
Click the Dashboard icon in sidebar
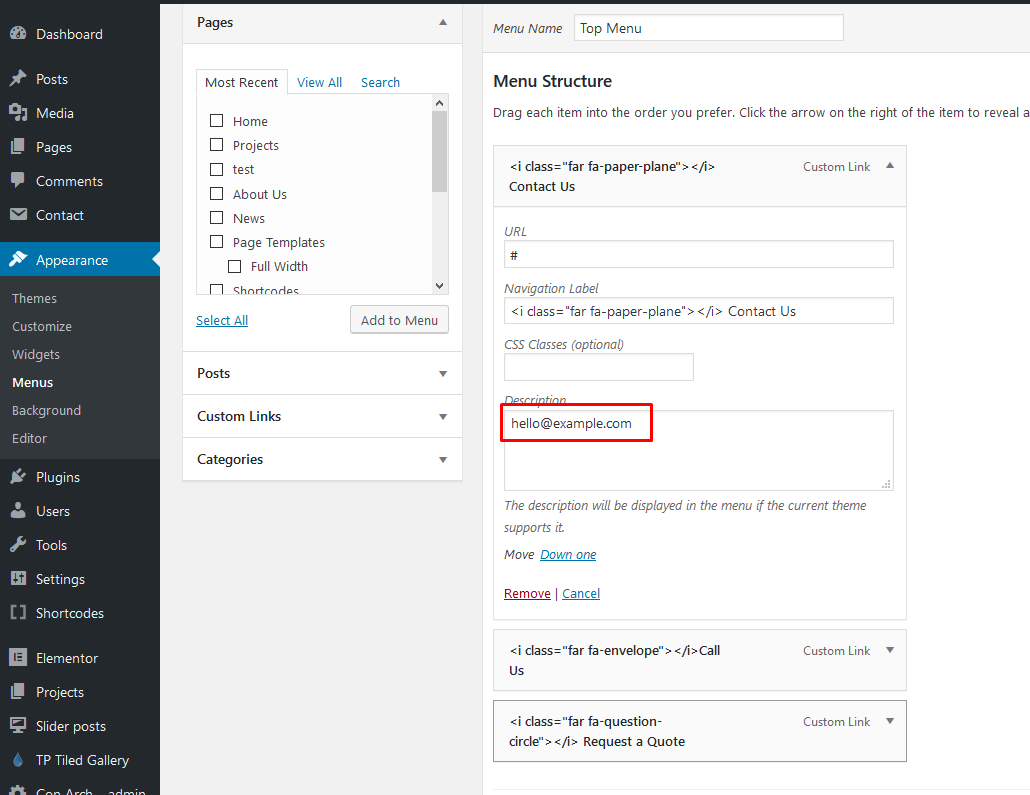(18, 34)
